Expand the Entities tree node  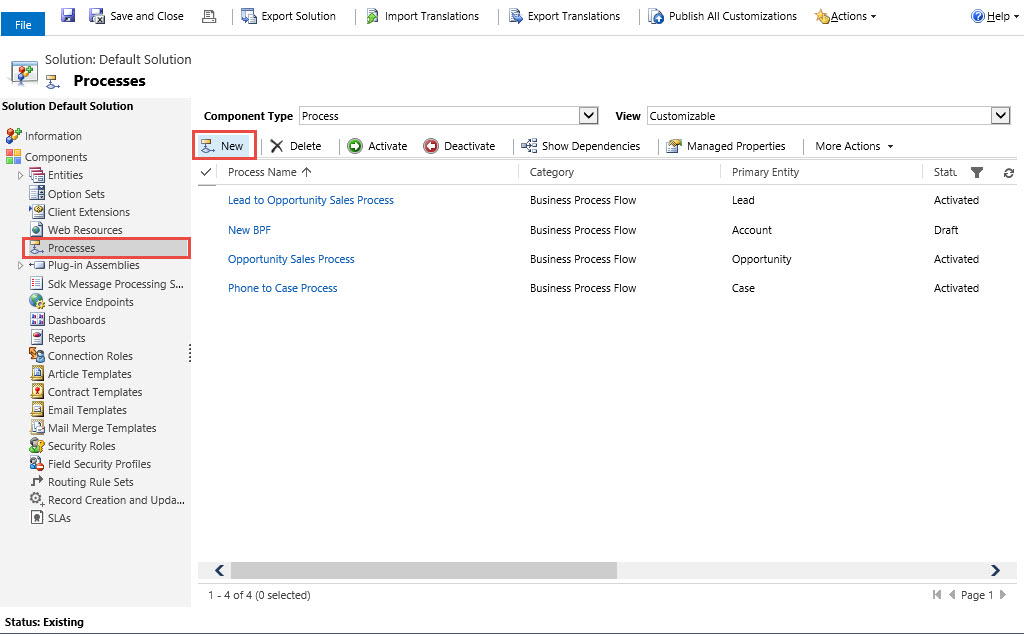point(20,176)
